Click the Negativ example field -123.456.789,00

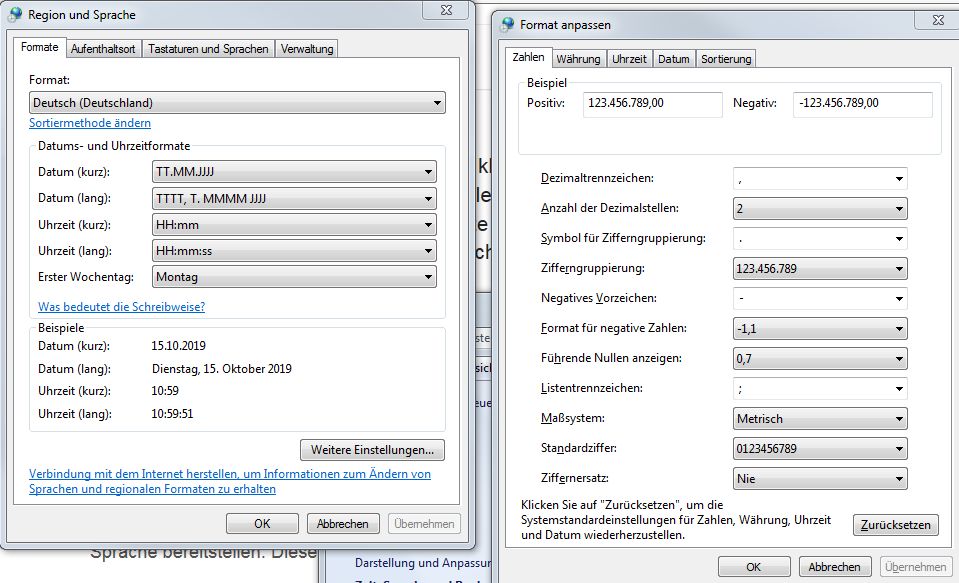(863, 104)
